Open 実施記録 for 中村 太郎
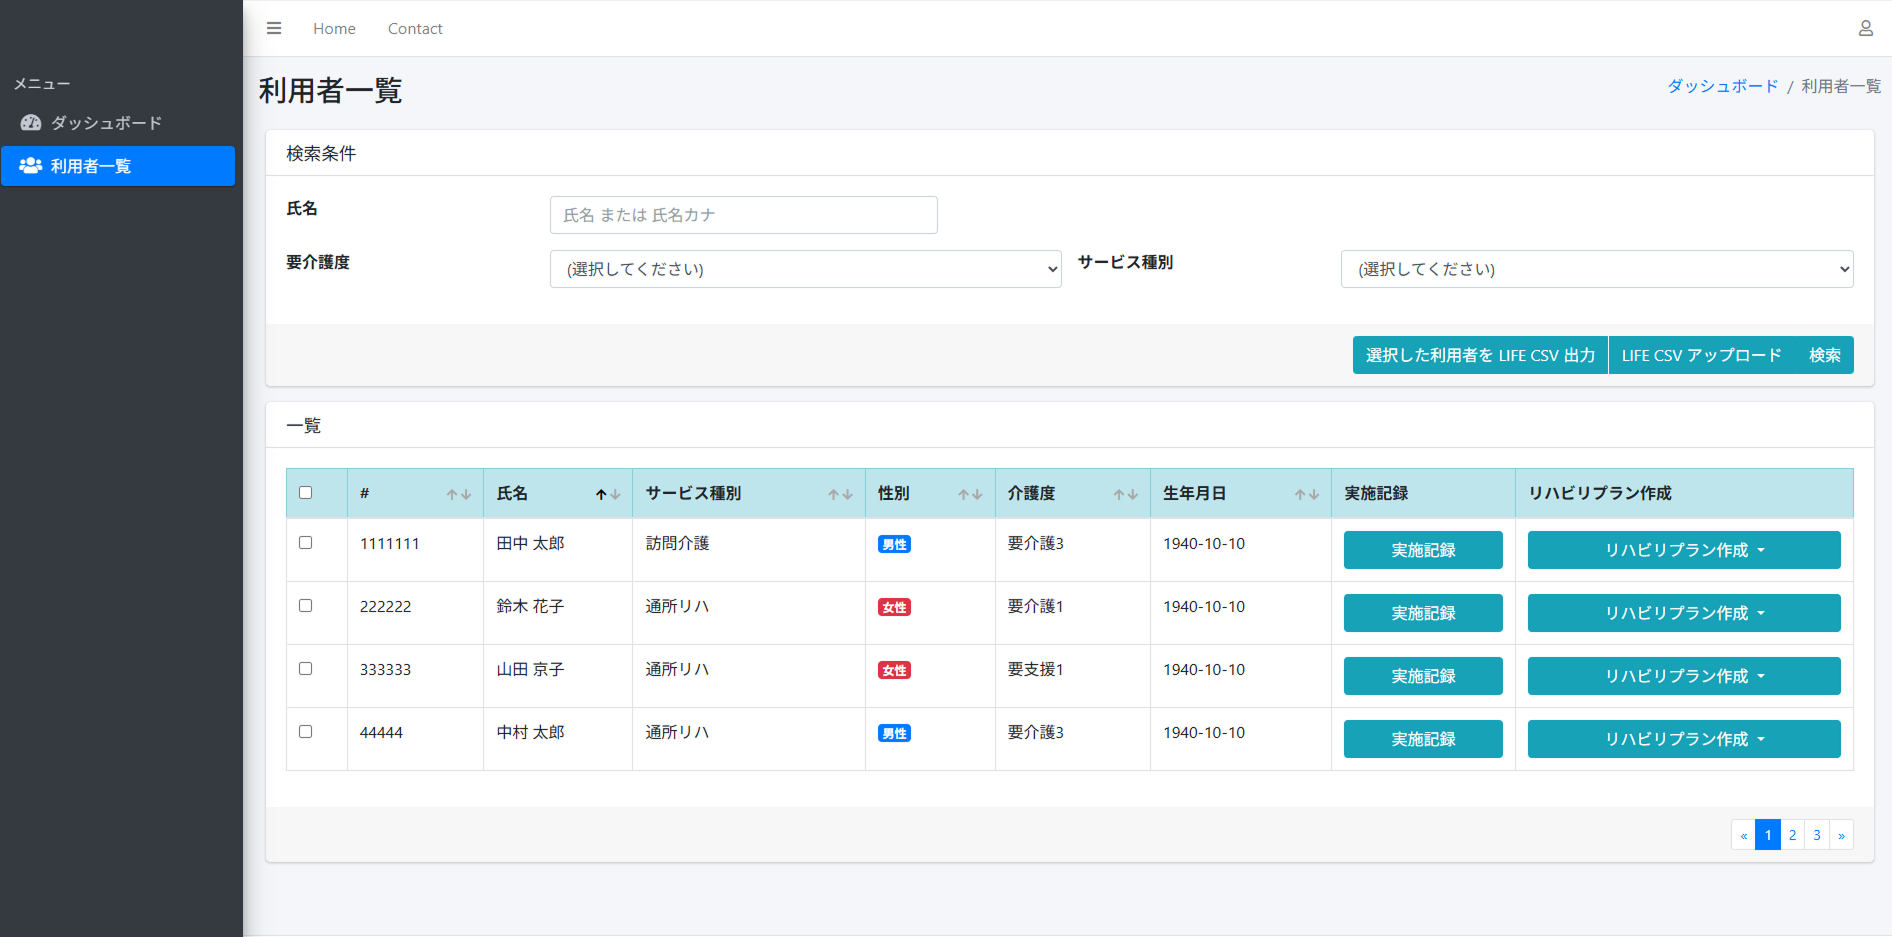This screenshot has width=1892, height=937. point(1423,739)
